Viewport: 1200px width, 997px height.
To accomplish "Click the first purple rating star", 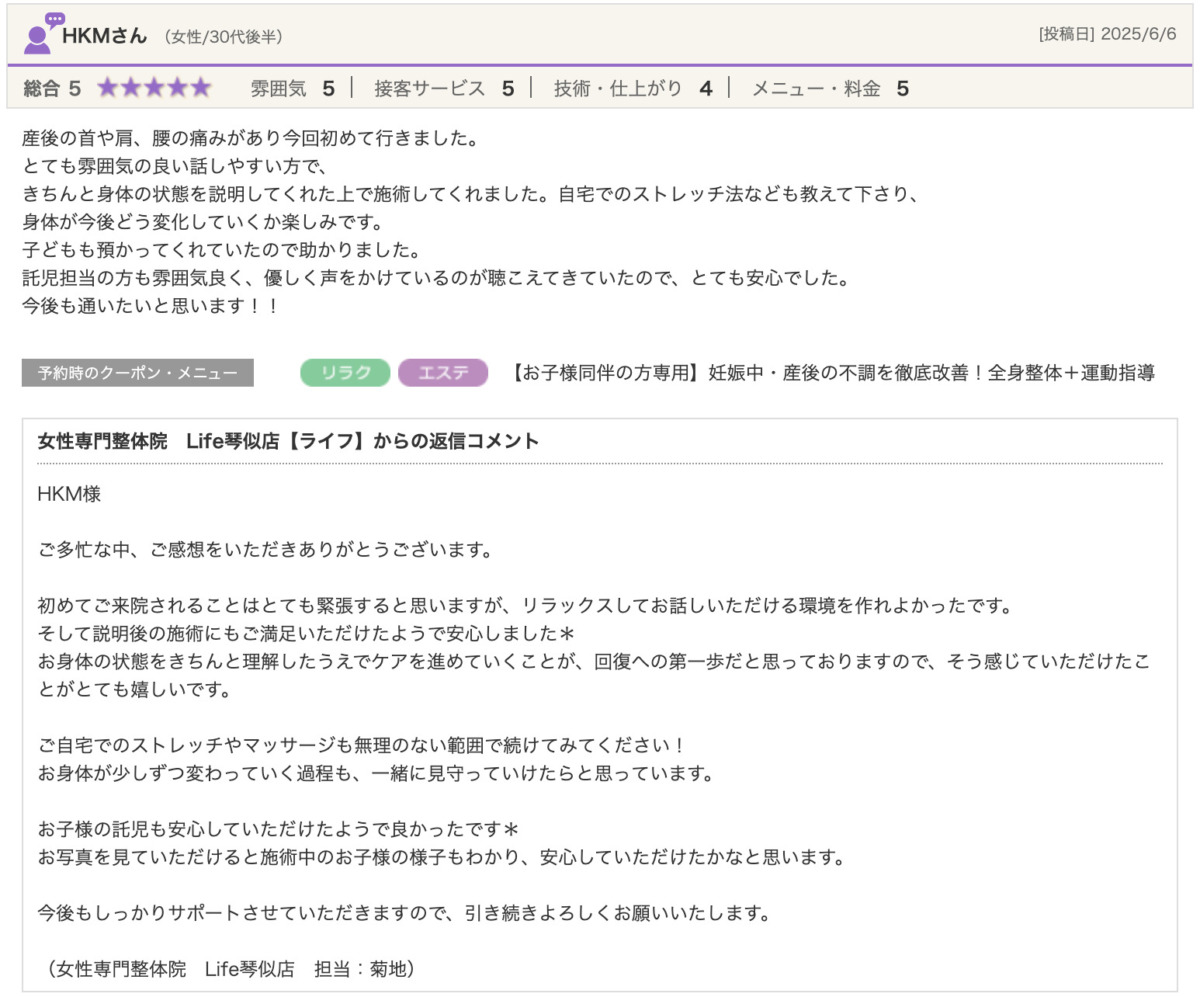I will pyautogui.click(x=107, y=88).
